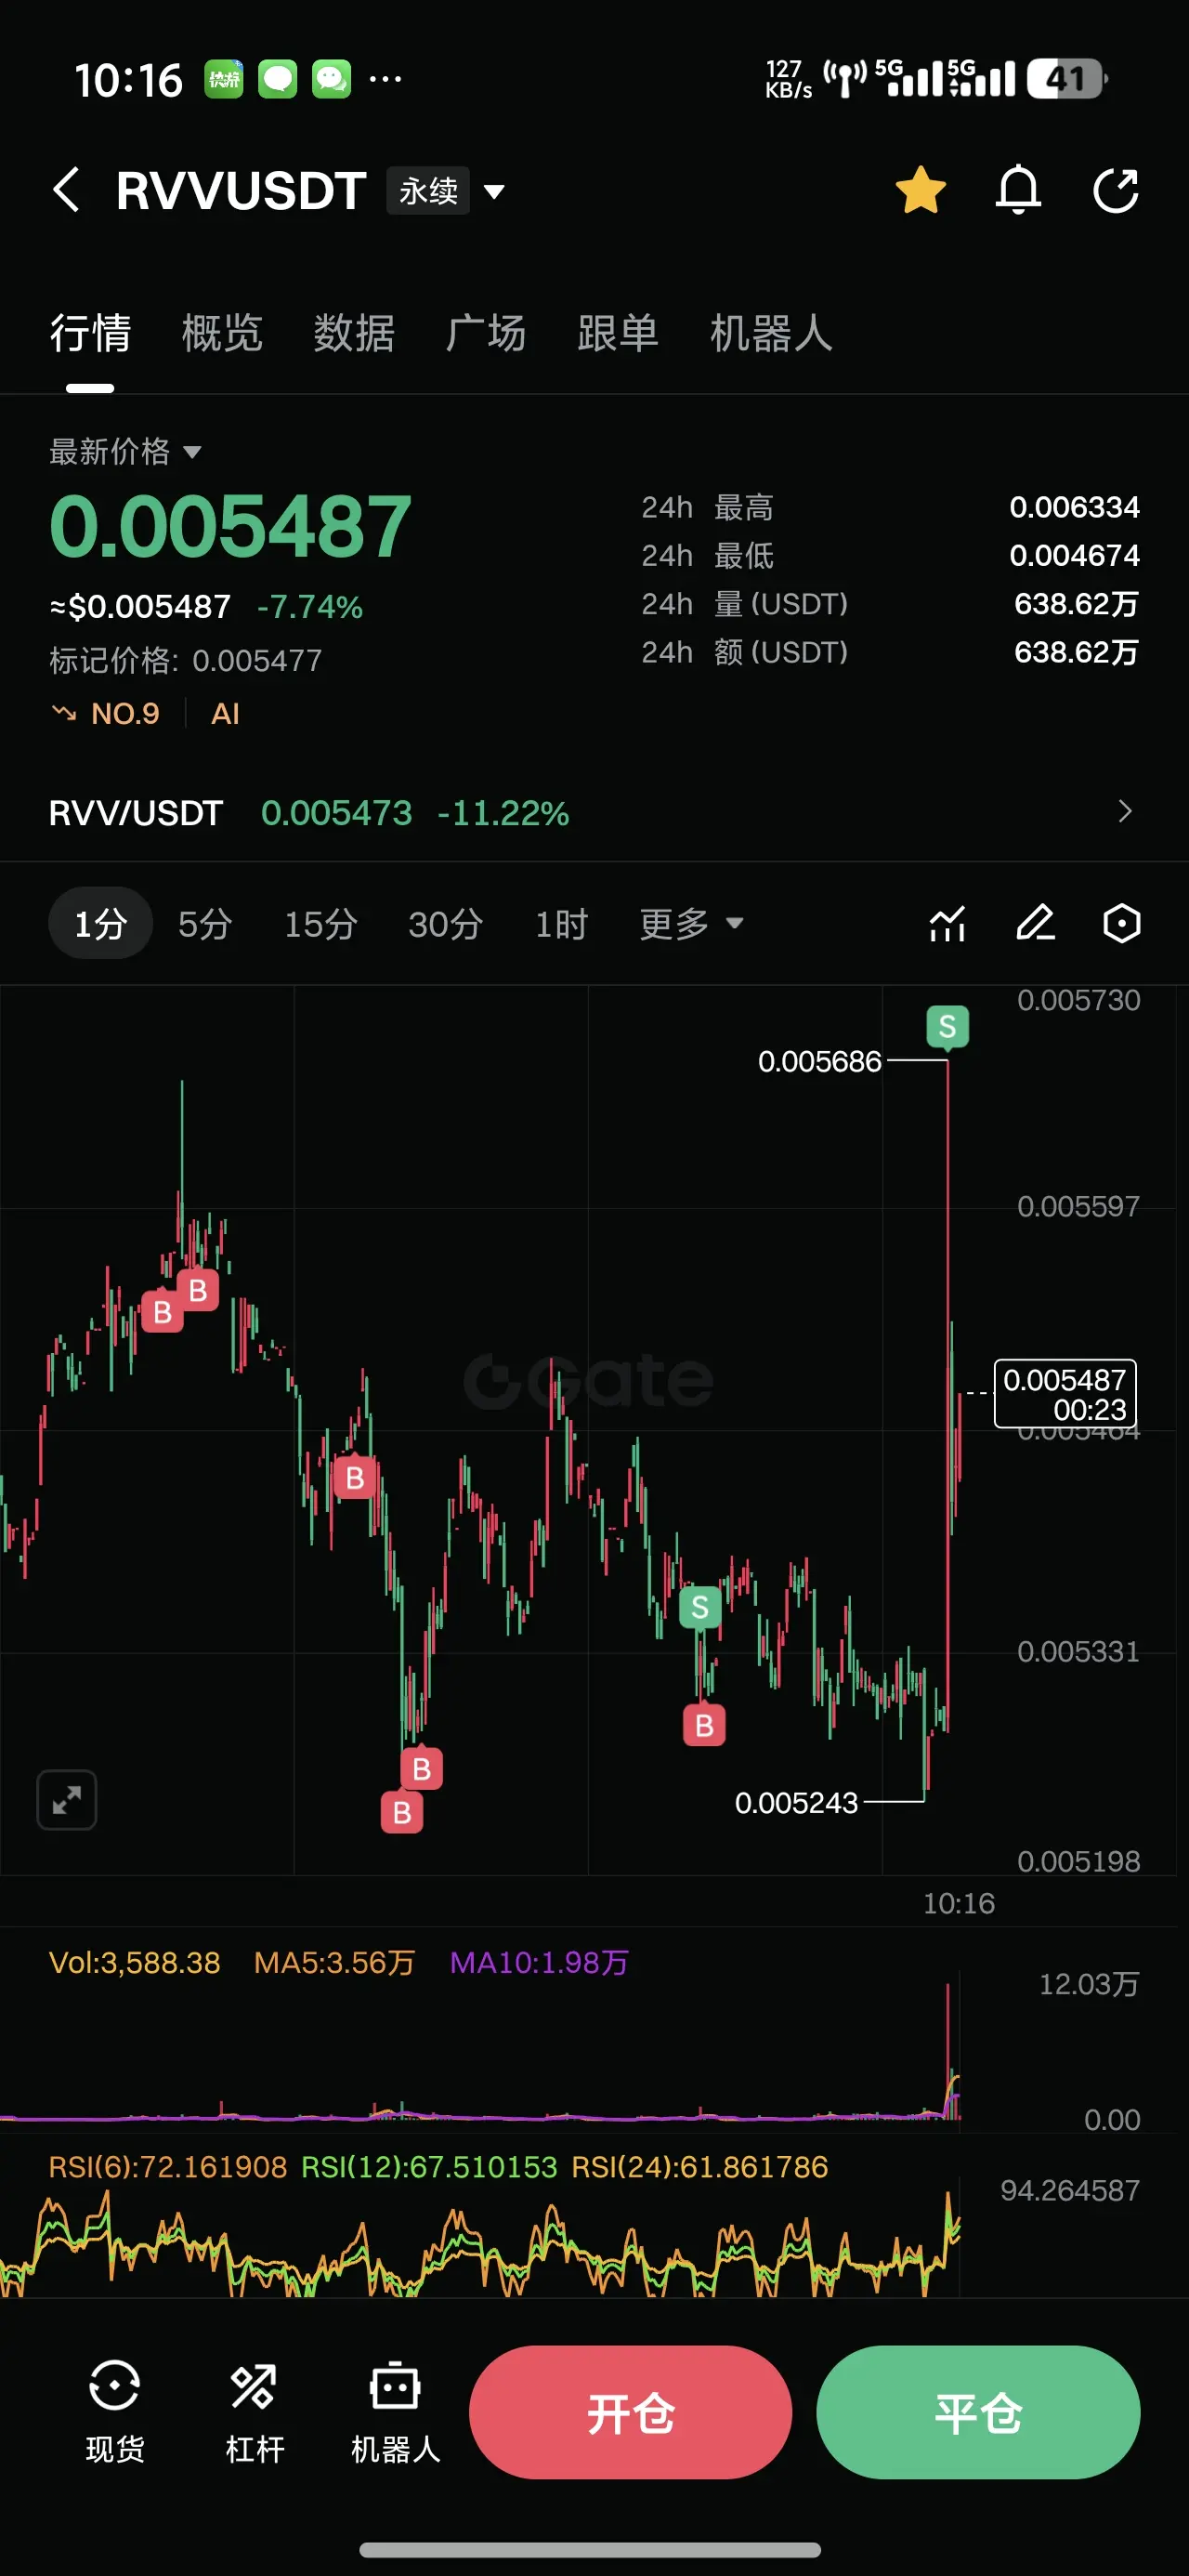Expand chart to fullscreen
This screenshot has width=1189, height=2576.
(67, 1800)
